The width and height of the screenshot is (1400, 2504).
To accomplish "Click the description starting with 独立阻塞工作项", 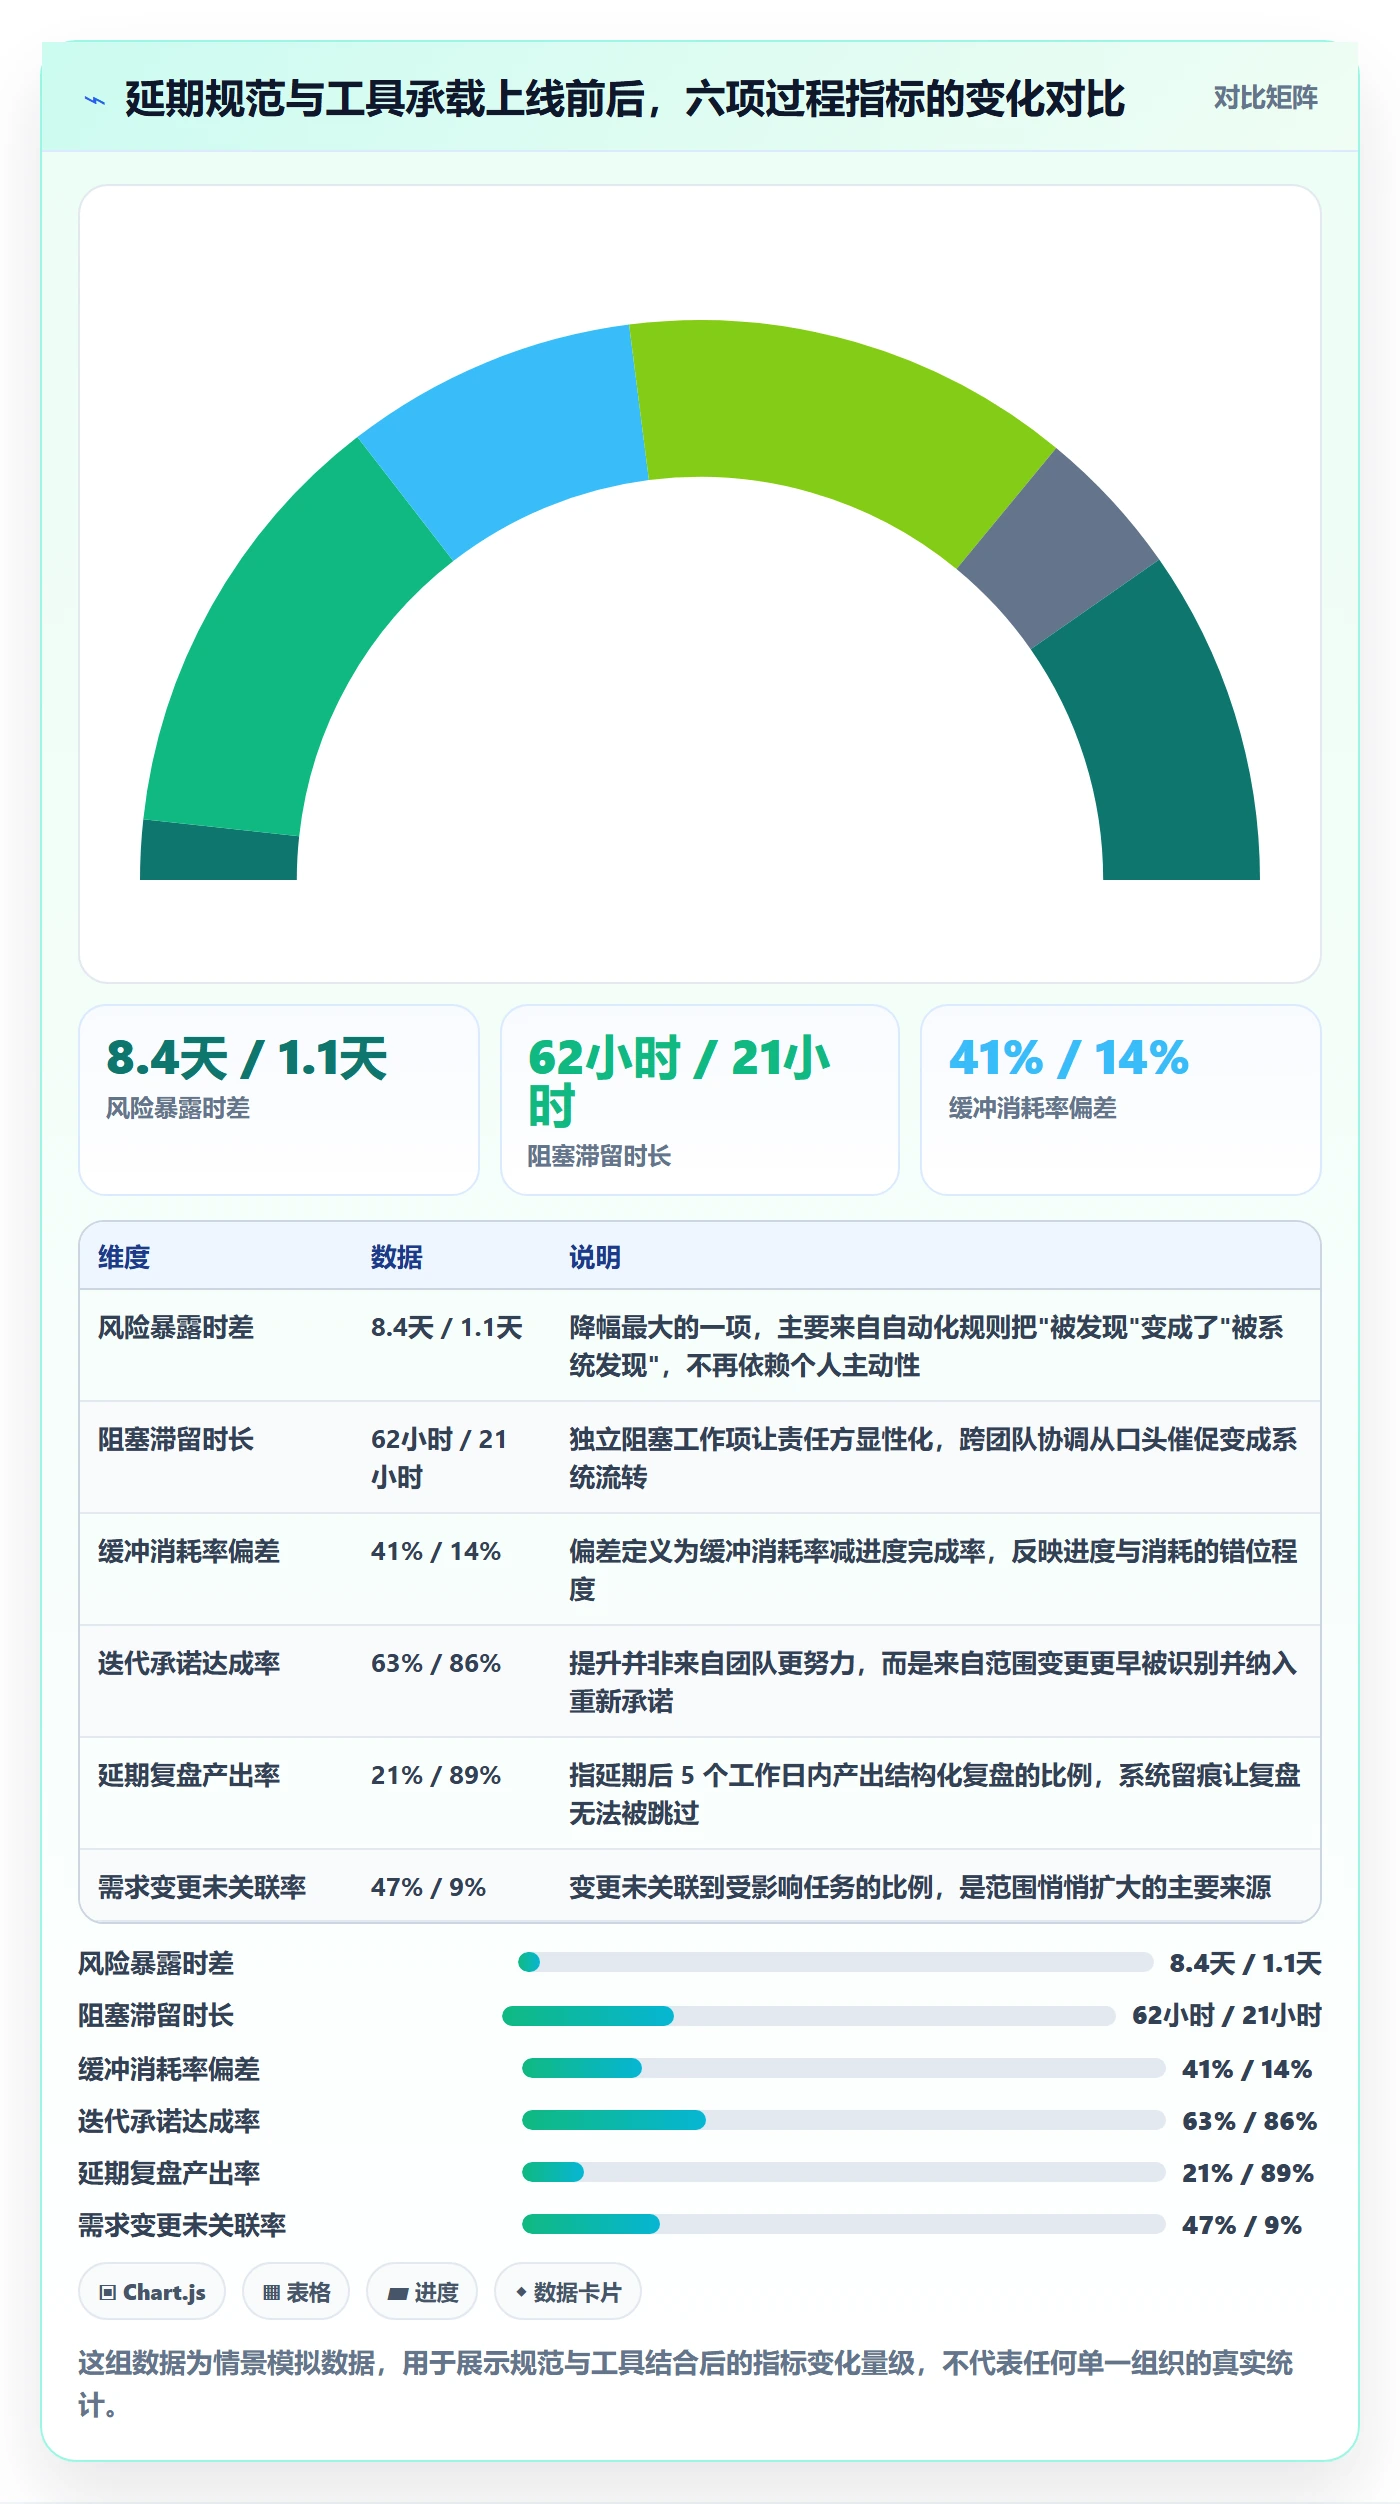I will point(933,1458).
